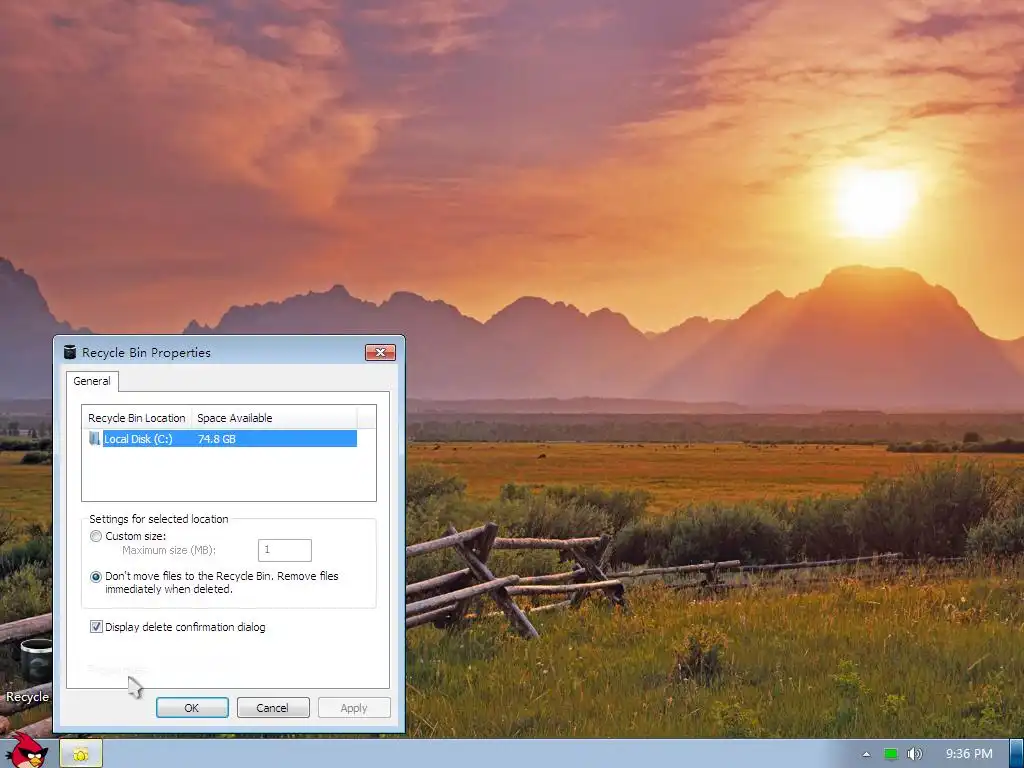Click the Recycle Bin Location column header
Viewport: 1024px width, 768px height.
coord(136,418)
